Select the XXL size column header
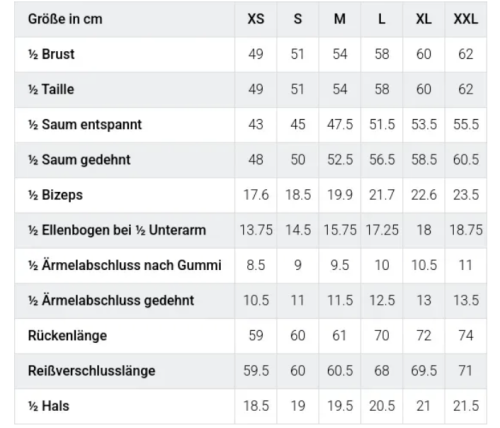Viewport: 500px width, 428px height. [466, 19]
